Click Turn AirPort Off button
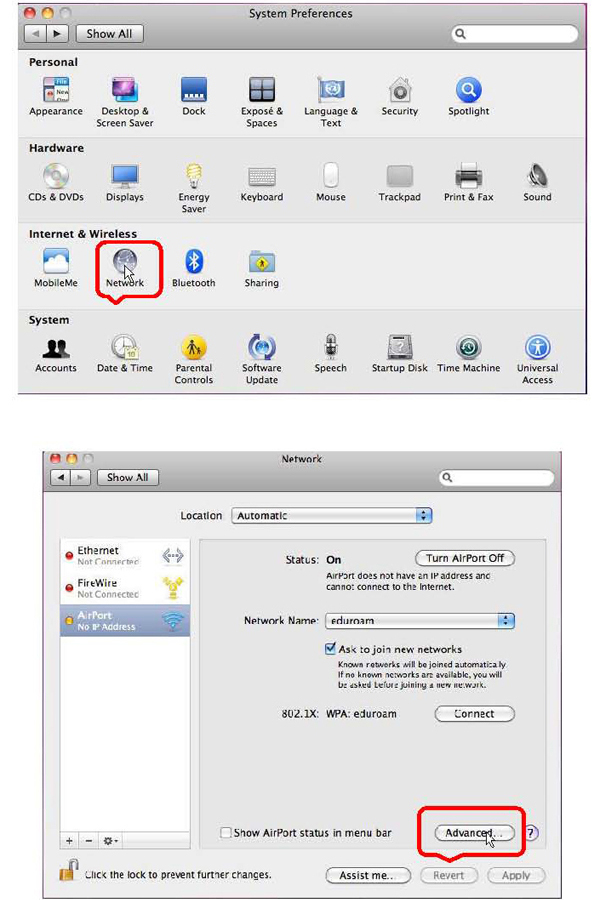The image size is (600, 900). tap(465, 558)
